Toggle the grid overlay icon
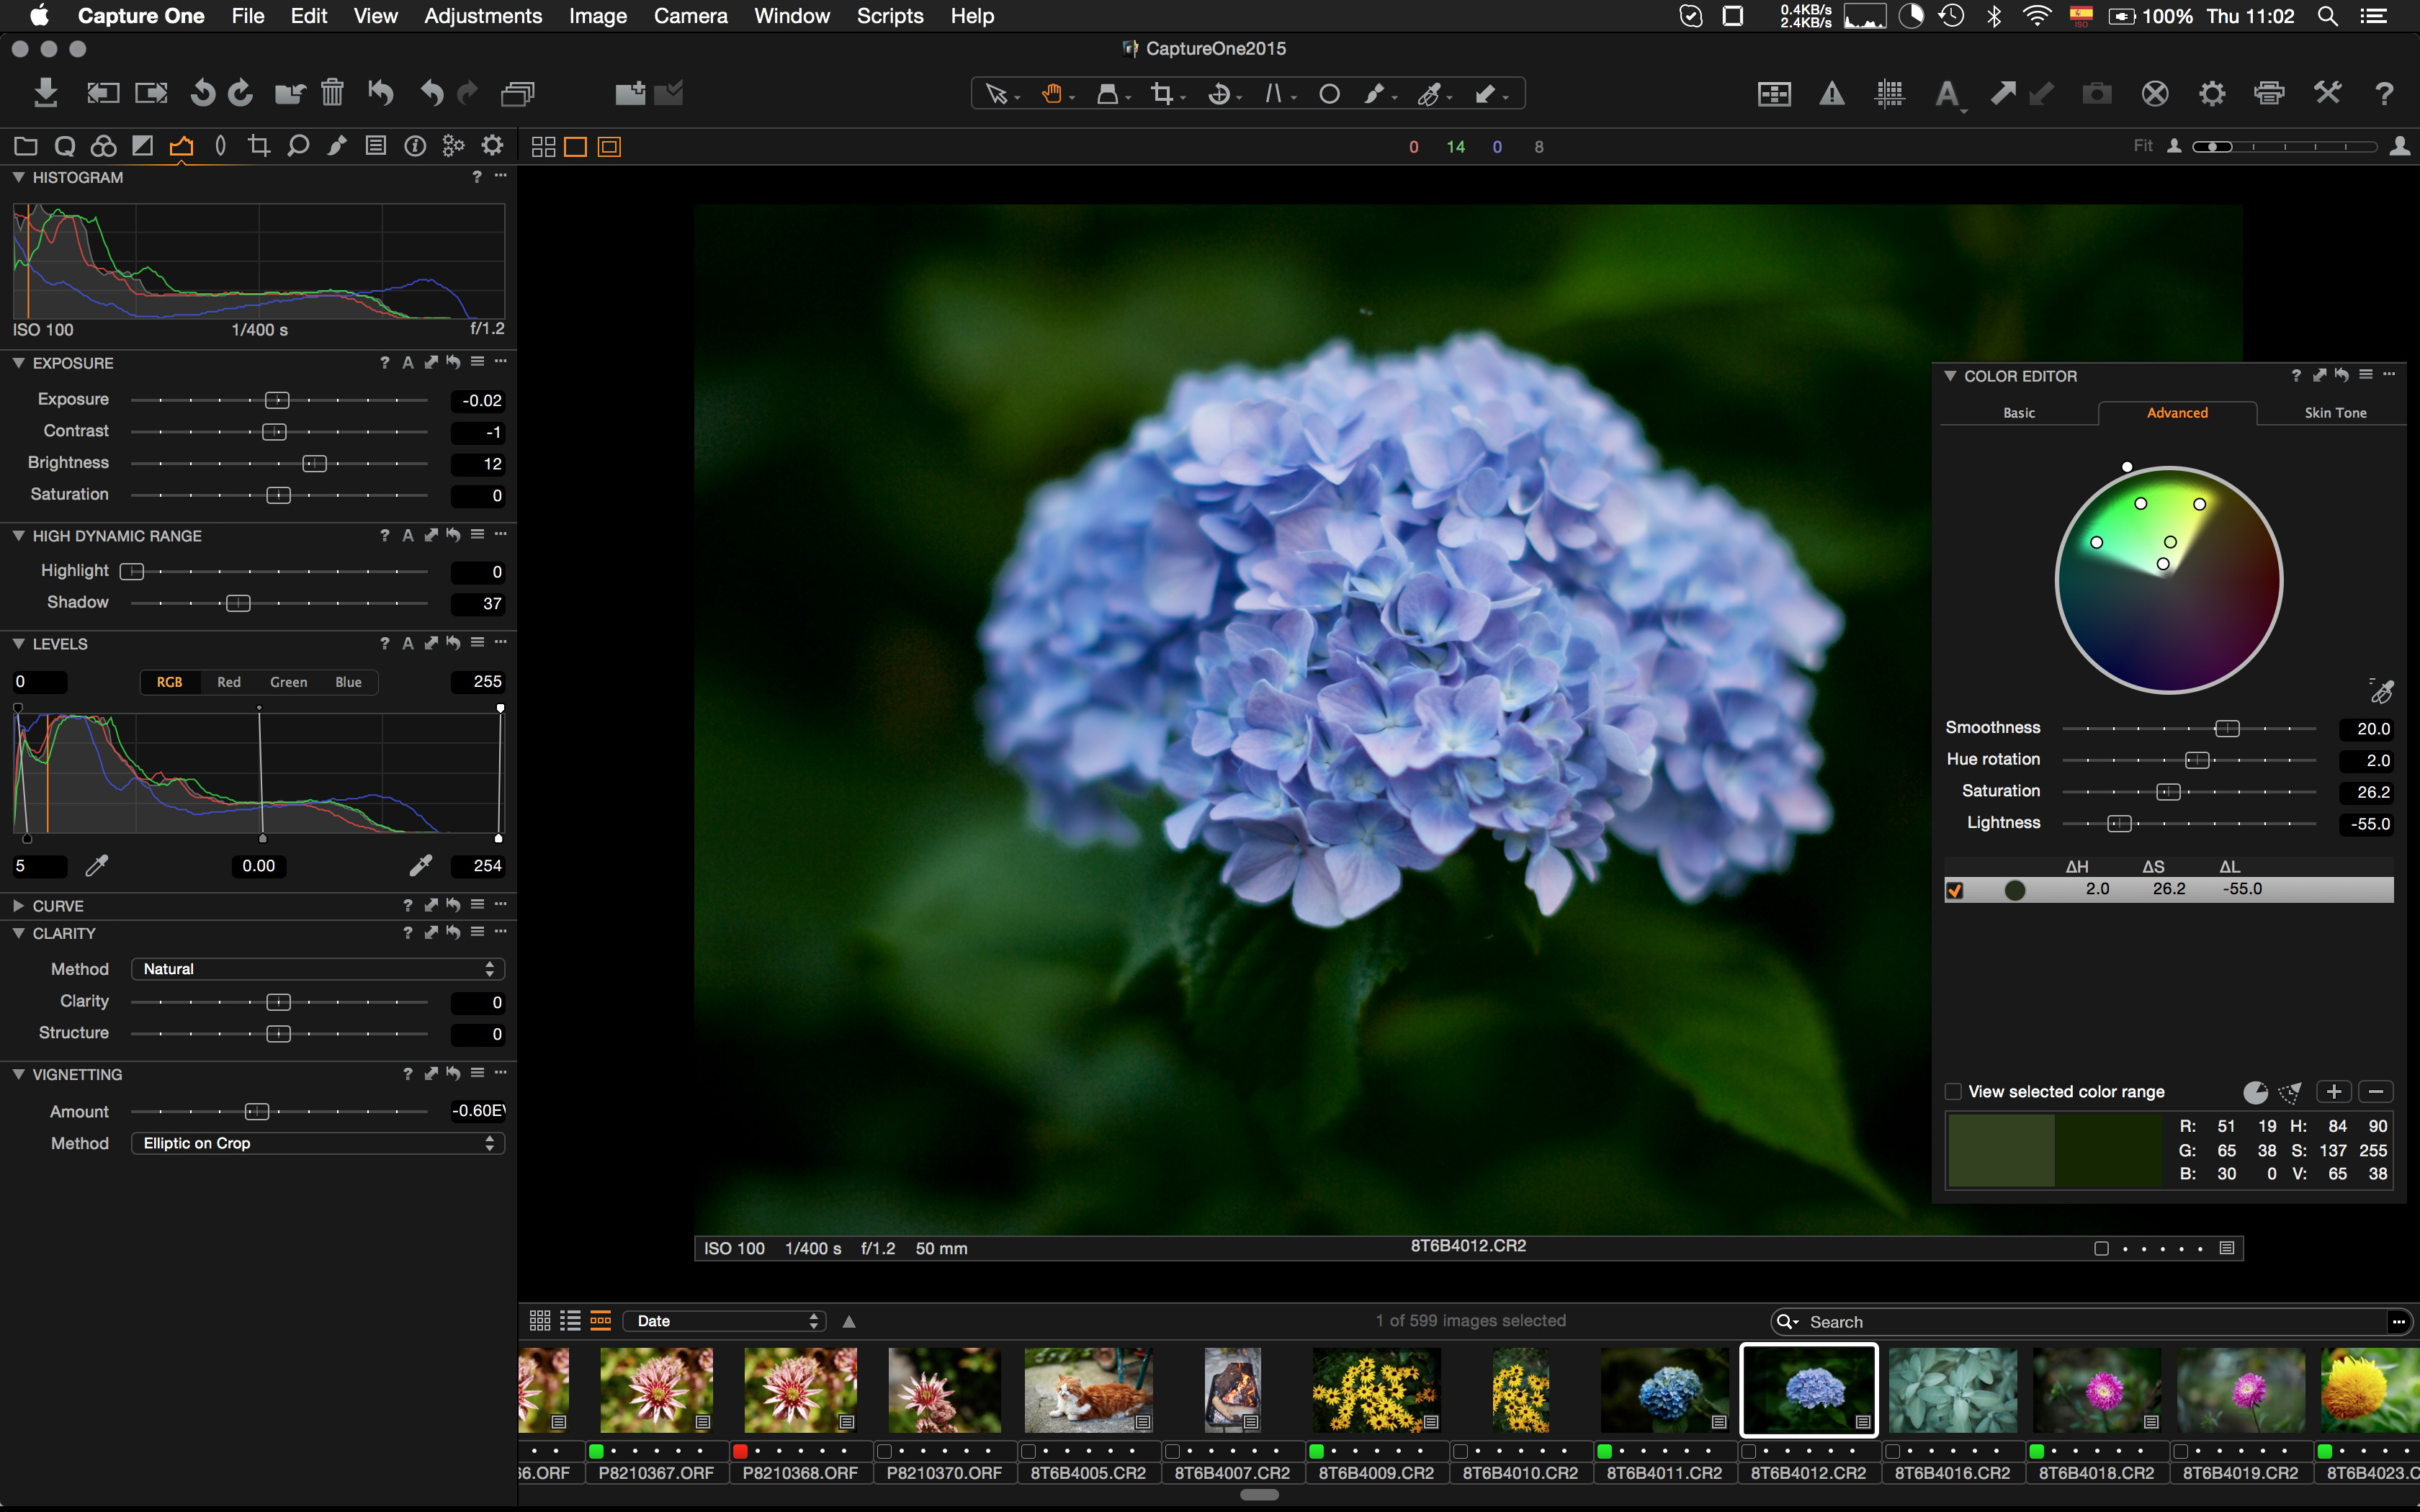Screen dimensions: 2420x1512 [1889, 94]
